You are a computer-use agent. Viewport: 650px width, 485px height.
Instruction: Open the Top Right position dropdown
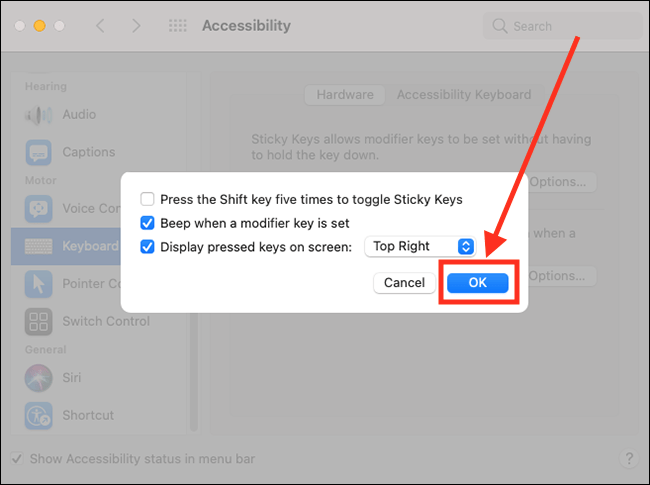click(423, 246)
